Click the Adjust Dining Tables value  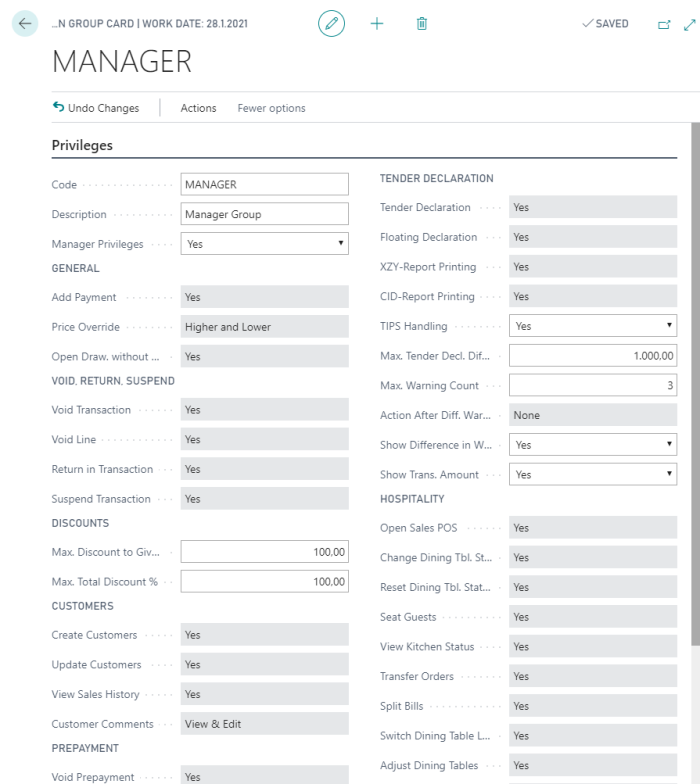click(x=593, y=765)
